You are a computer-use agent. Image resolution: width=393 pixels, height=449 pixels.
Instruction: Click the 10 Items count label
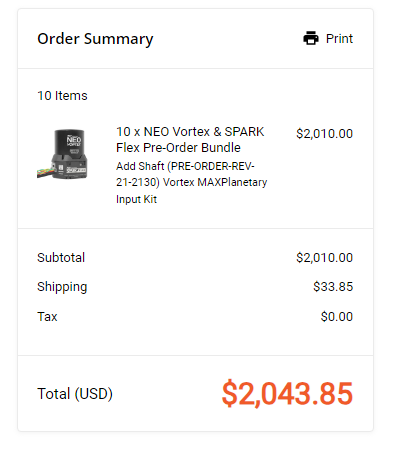[x=62, y=96]
